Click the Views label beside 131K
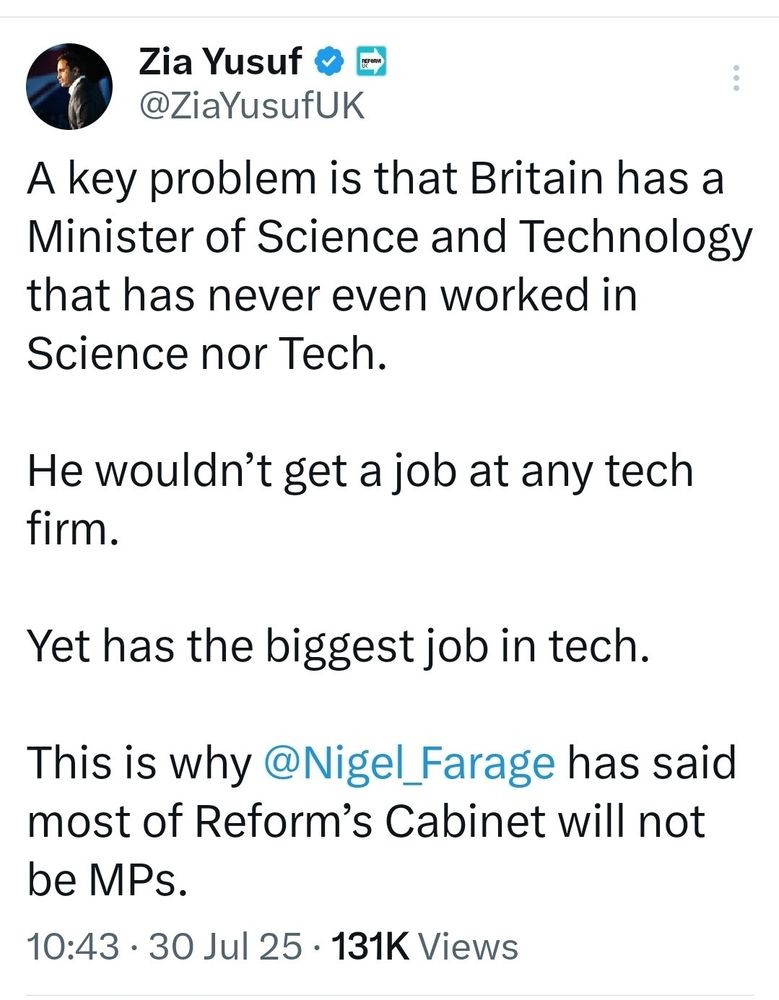779x1000 pixels. (467, 945)
